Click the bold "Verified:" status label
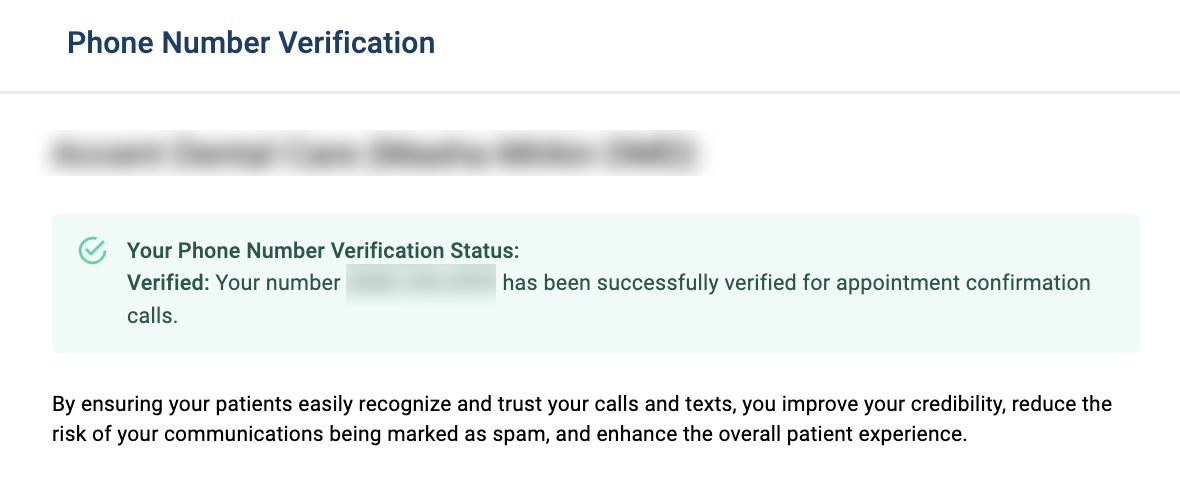This screenshot has height=482, width=1180. [168, 283]
